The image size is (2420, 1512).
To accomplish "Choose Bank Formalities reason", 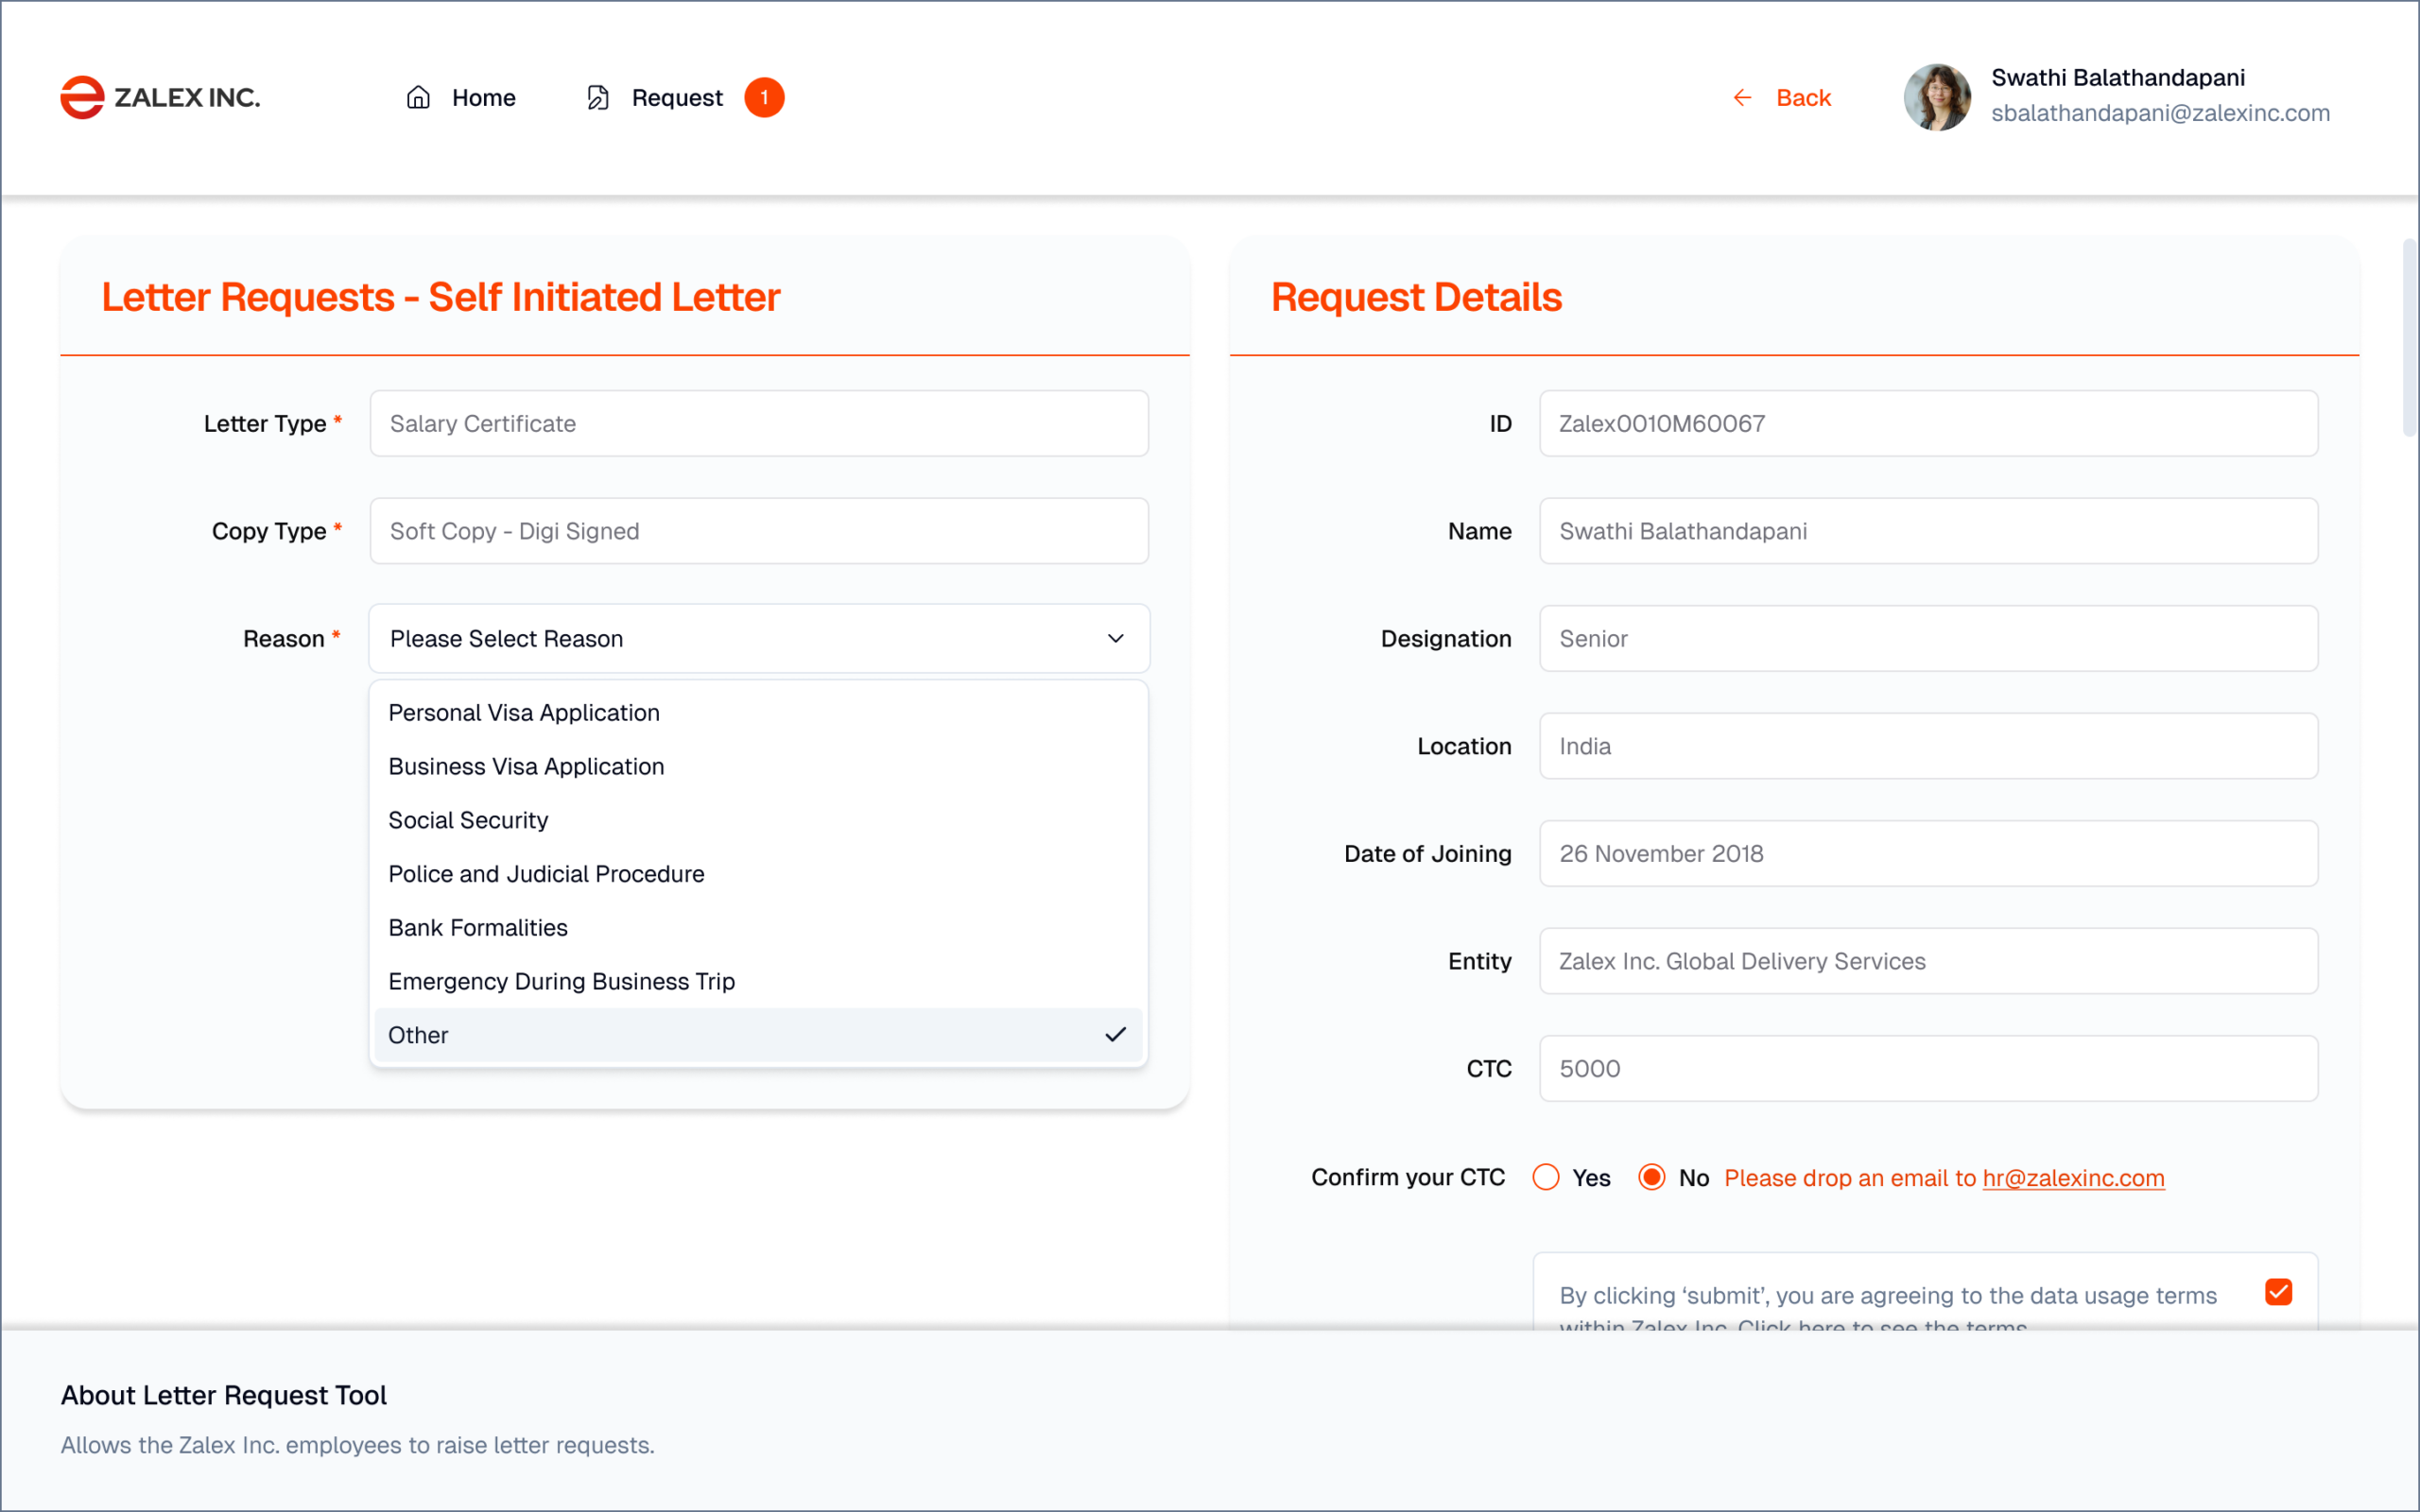I will pyautogui.click(x=759, y=928).
